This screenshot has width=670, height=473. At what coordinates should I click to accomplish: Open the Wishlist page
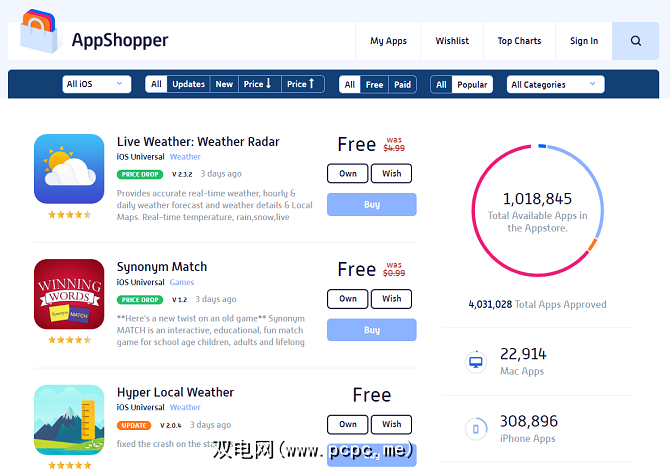click(452, 41)
